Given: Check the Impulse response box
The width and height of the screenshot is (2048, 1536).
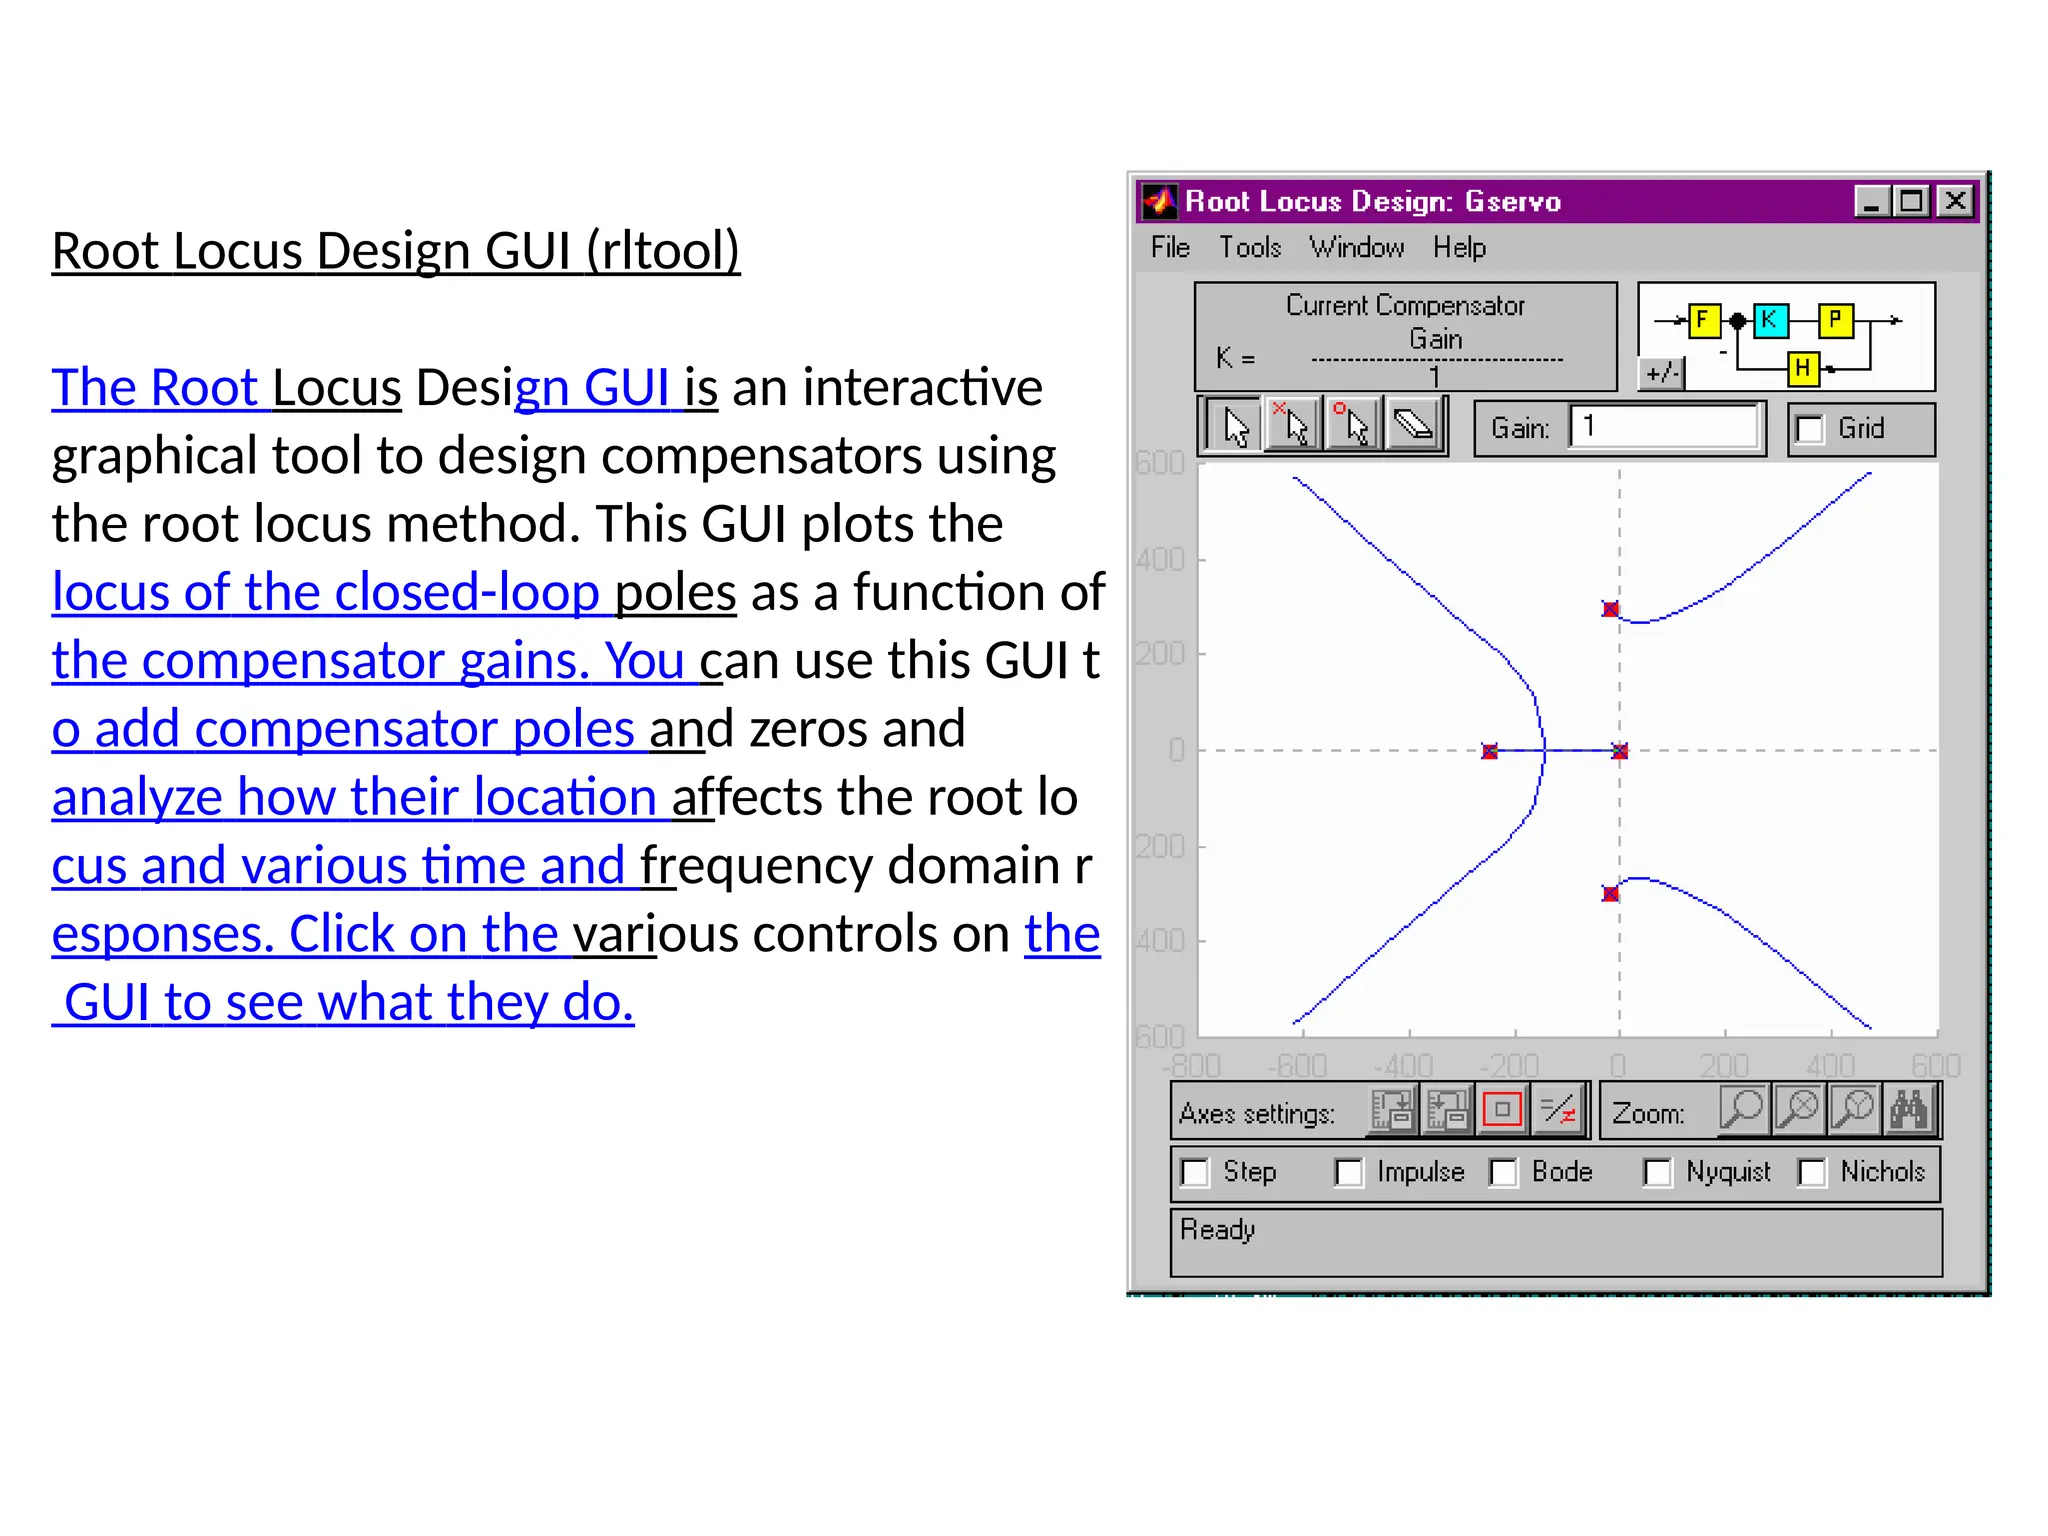Looking at the screenshot, I should click(x=1349, y=1172).
